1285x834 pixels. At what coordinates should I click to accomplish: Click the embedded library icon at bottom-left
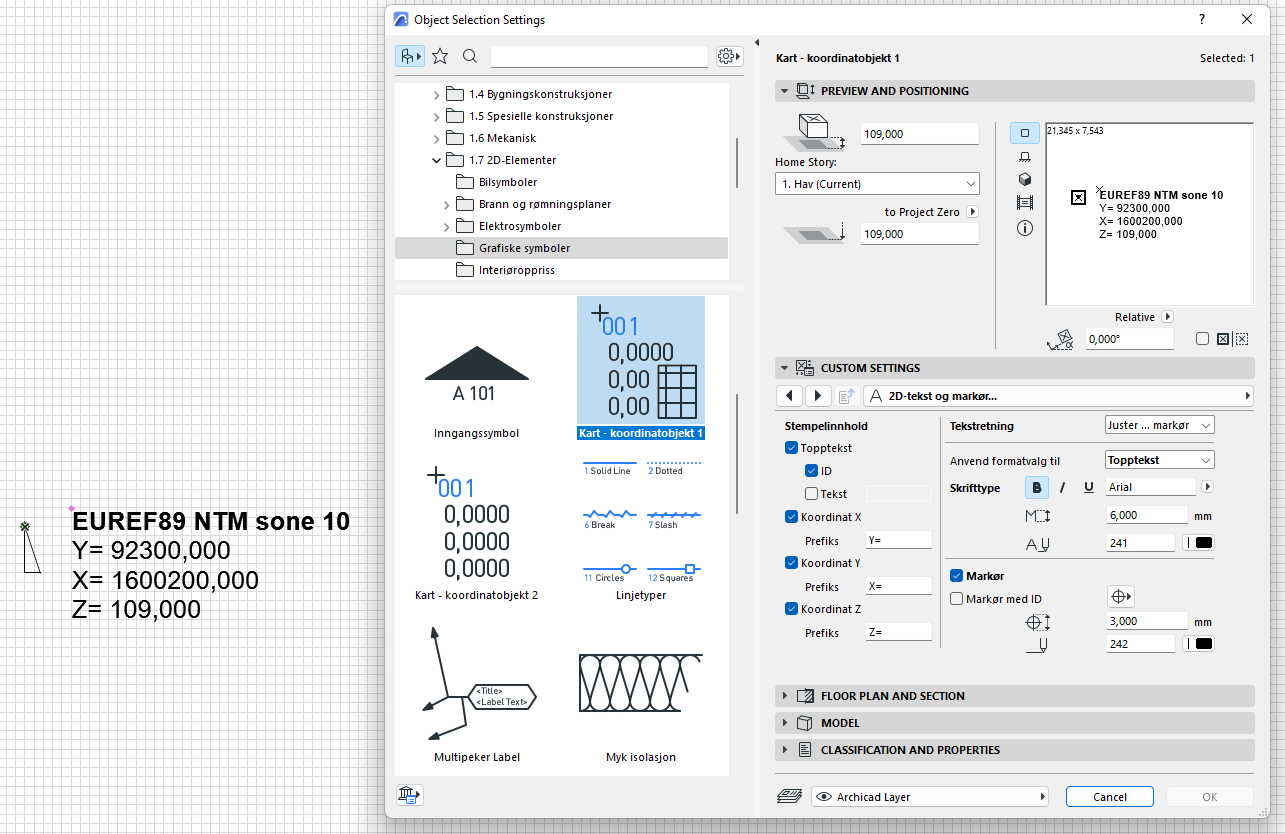point(410,796)
